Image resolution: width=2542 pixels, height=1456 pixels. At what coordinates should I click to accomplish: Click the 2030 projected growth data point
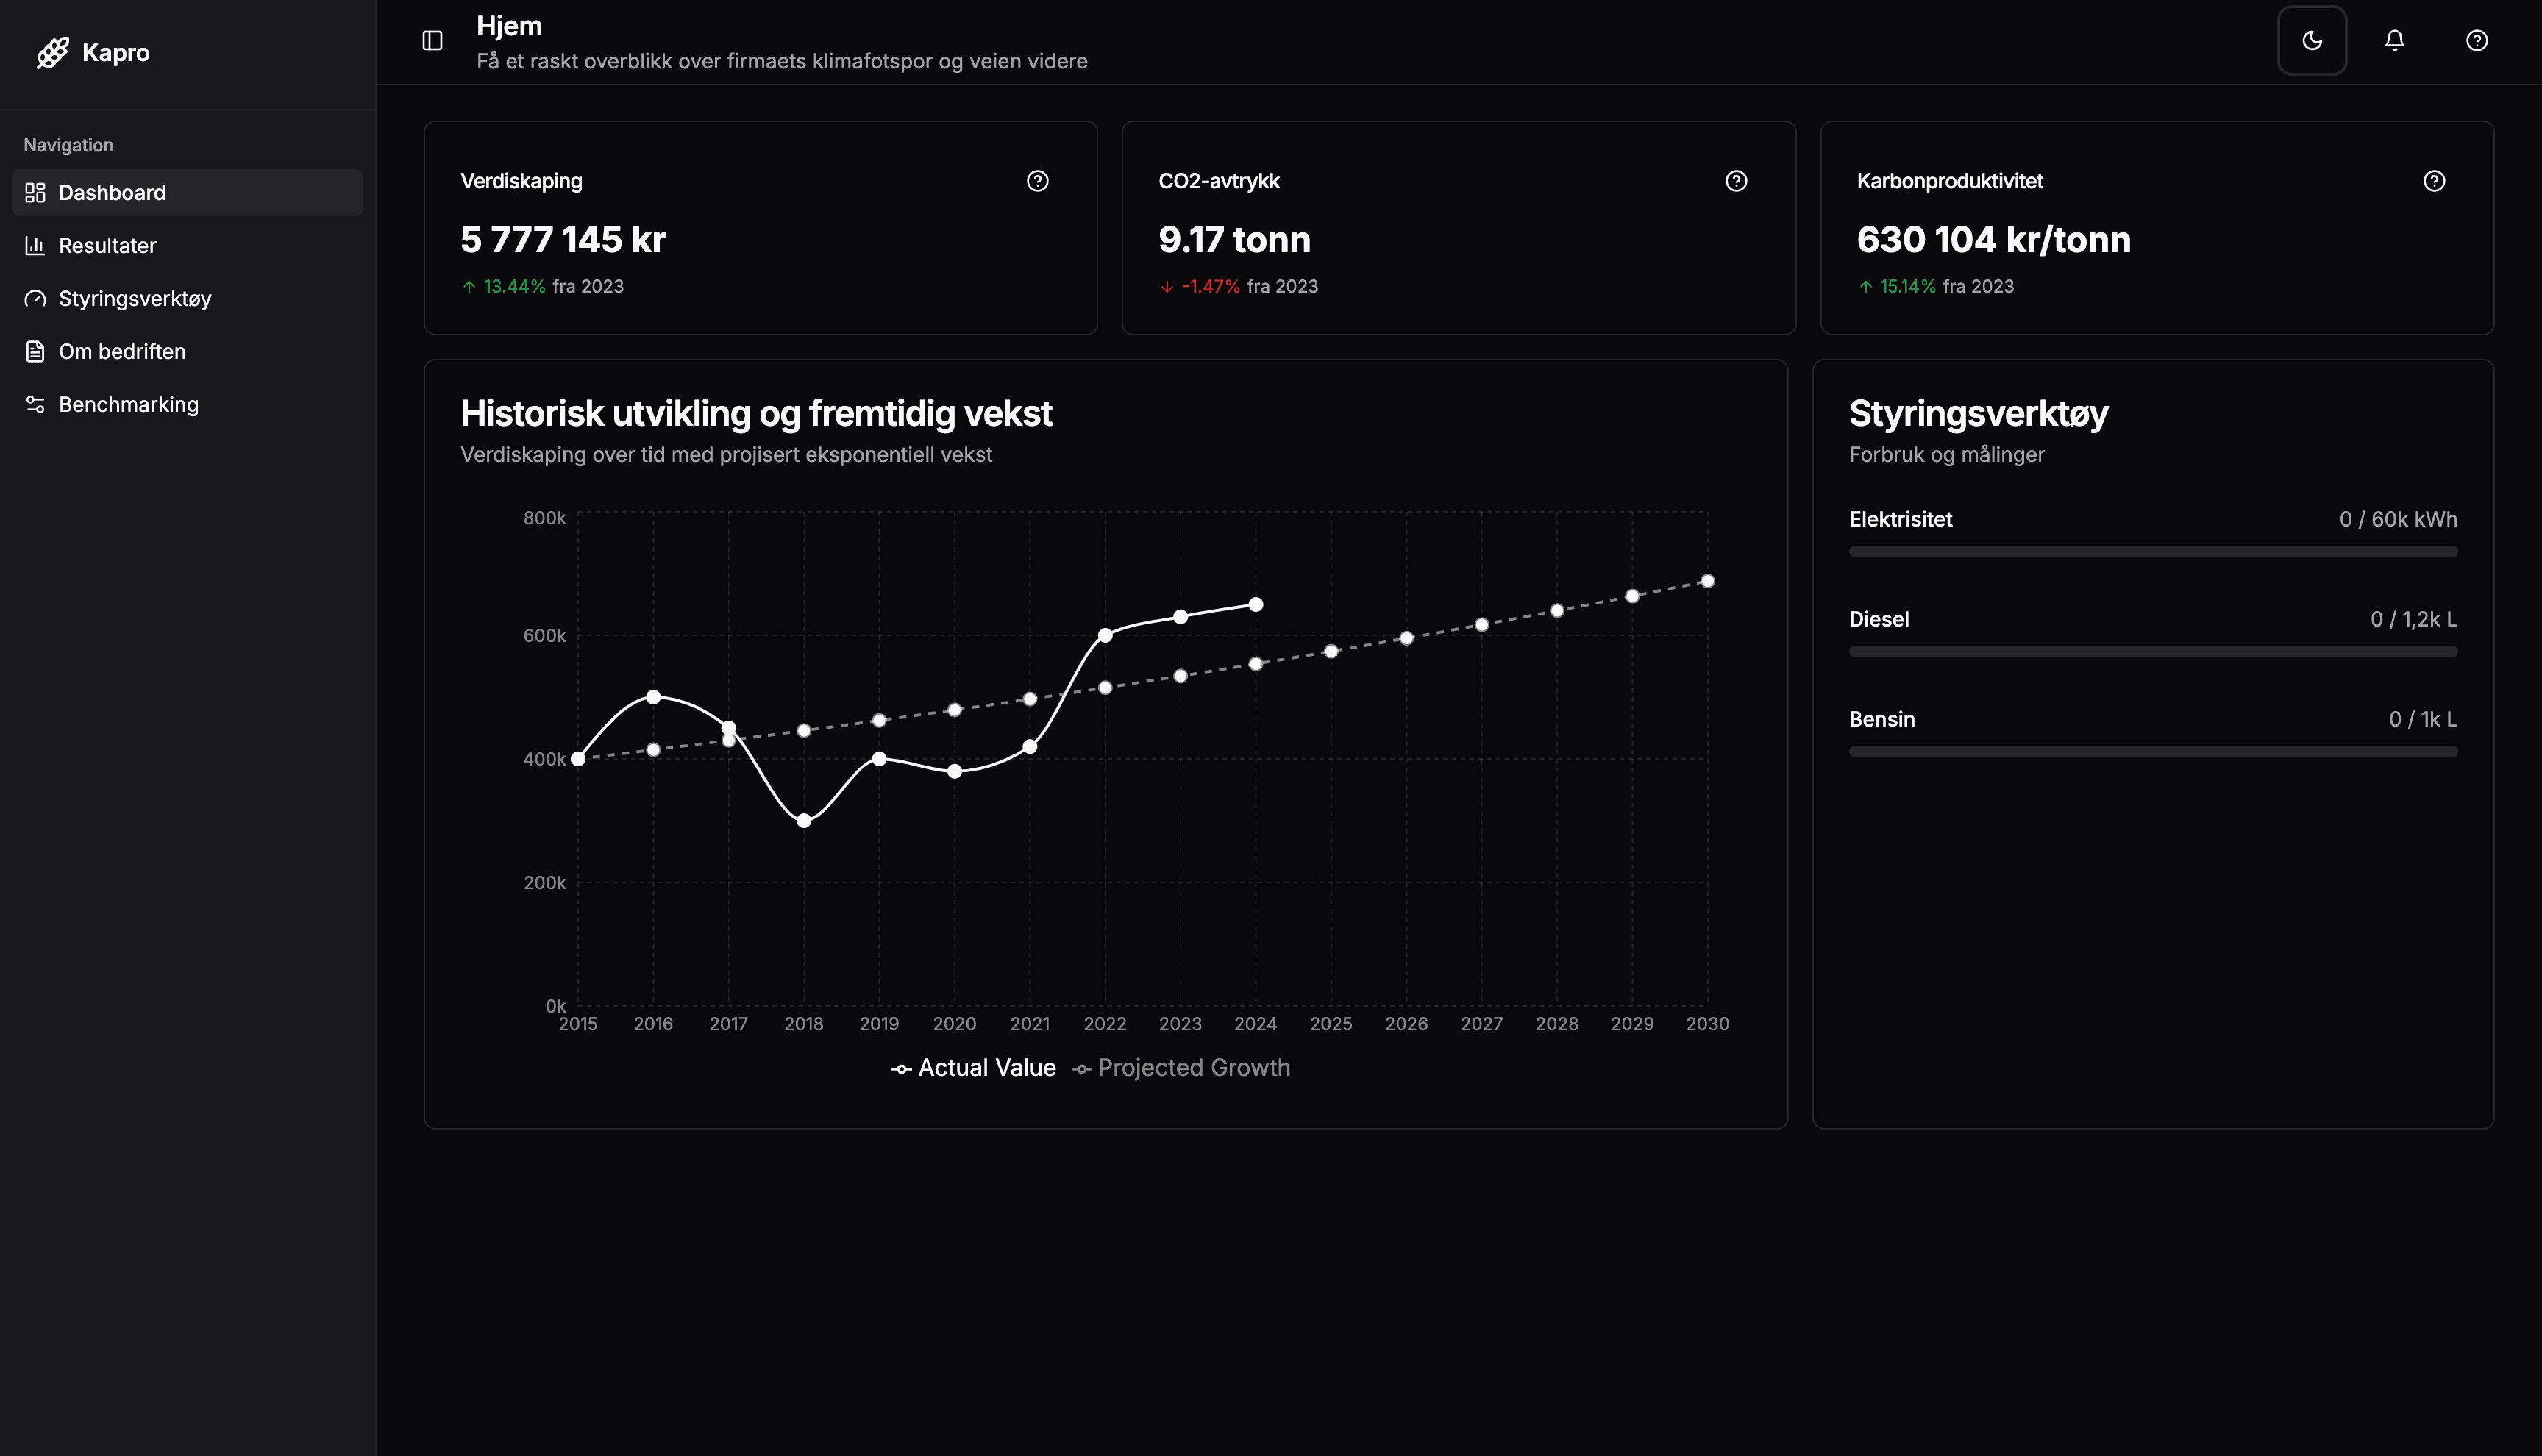pos(1707,581)
